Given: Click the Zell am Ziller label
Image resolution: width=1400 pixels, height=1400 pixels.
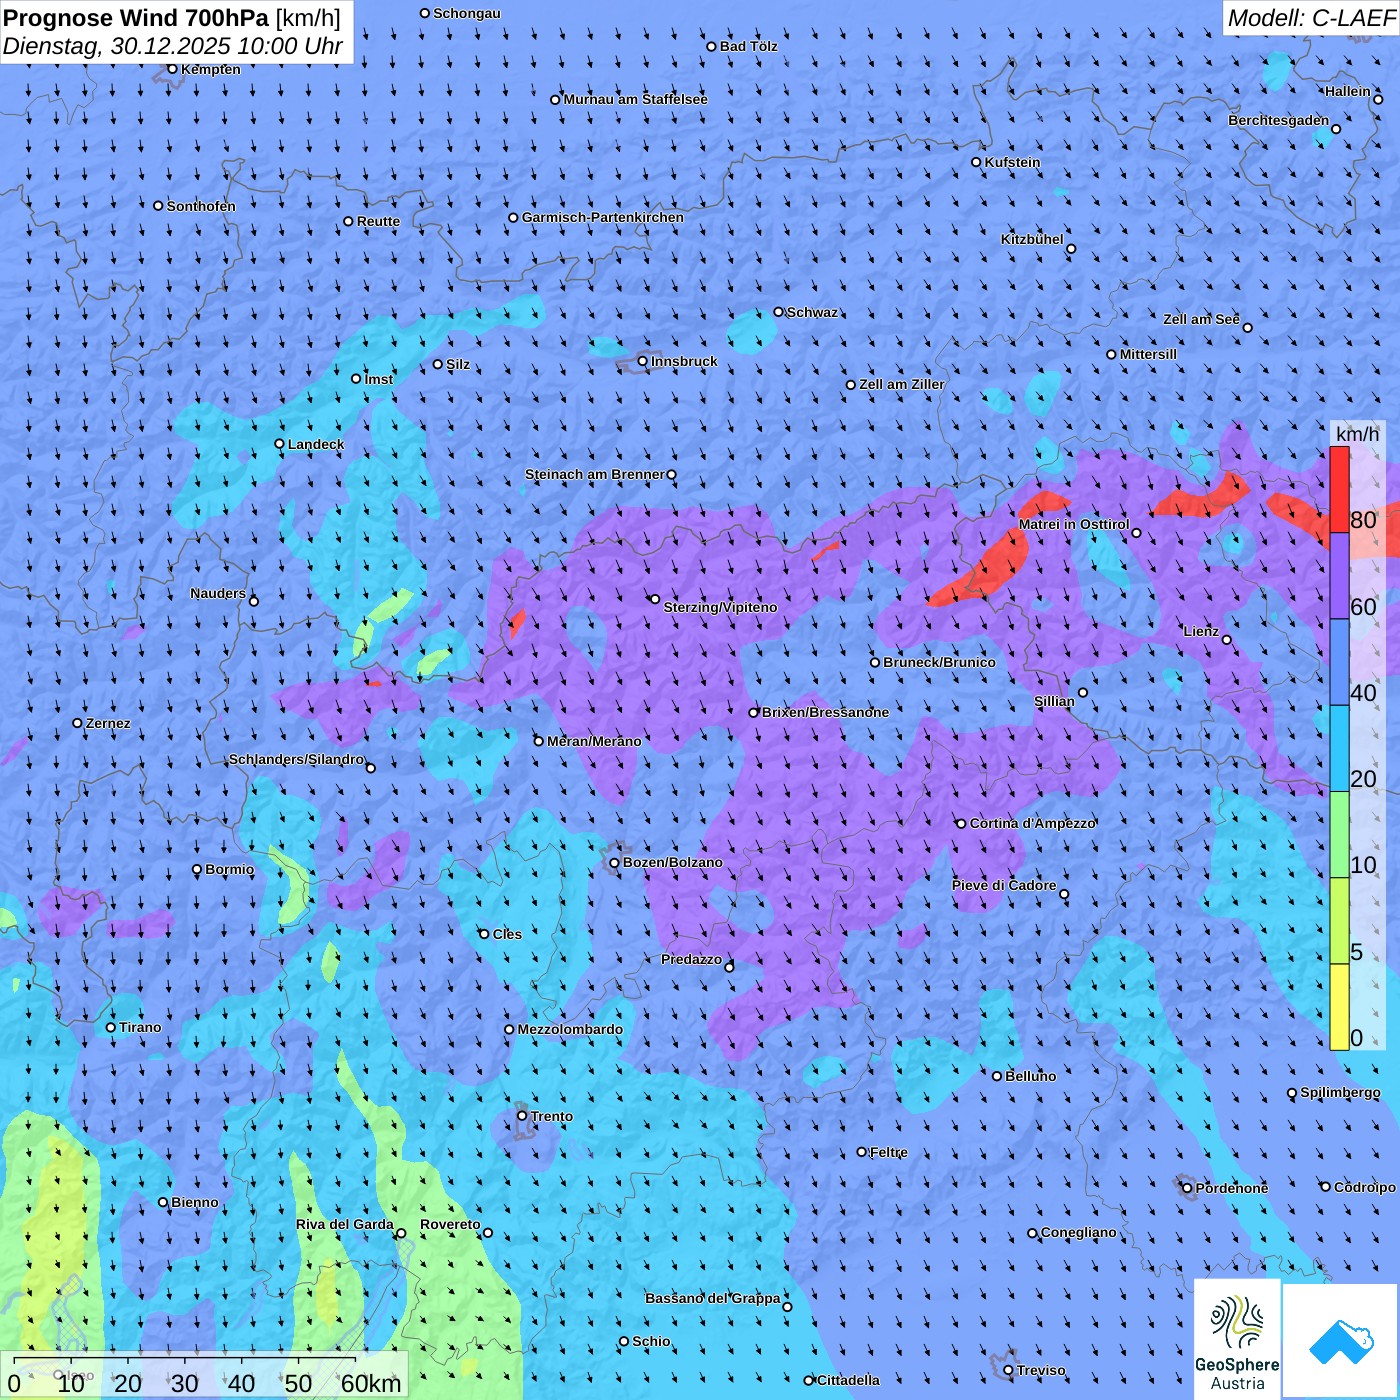Looking at the screenshot, I should click(x=902, y=384).
